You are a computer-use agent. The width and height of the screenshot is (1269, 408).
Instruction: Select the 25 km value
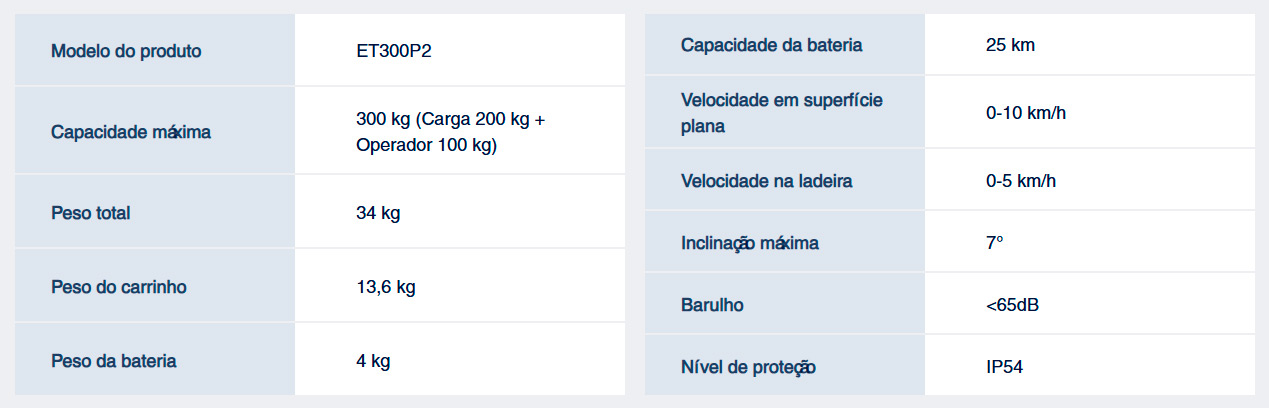coord(1010,45)
